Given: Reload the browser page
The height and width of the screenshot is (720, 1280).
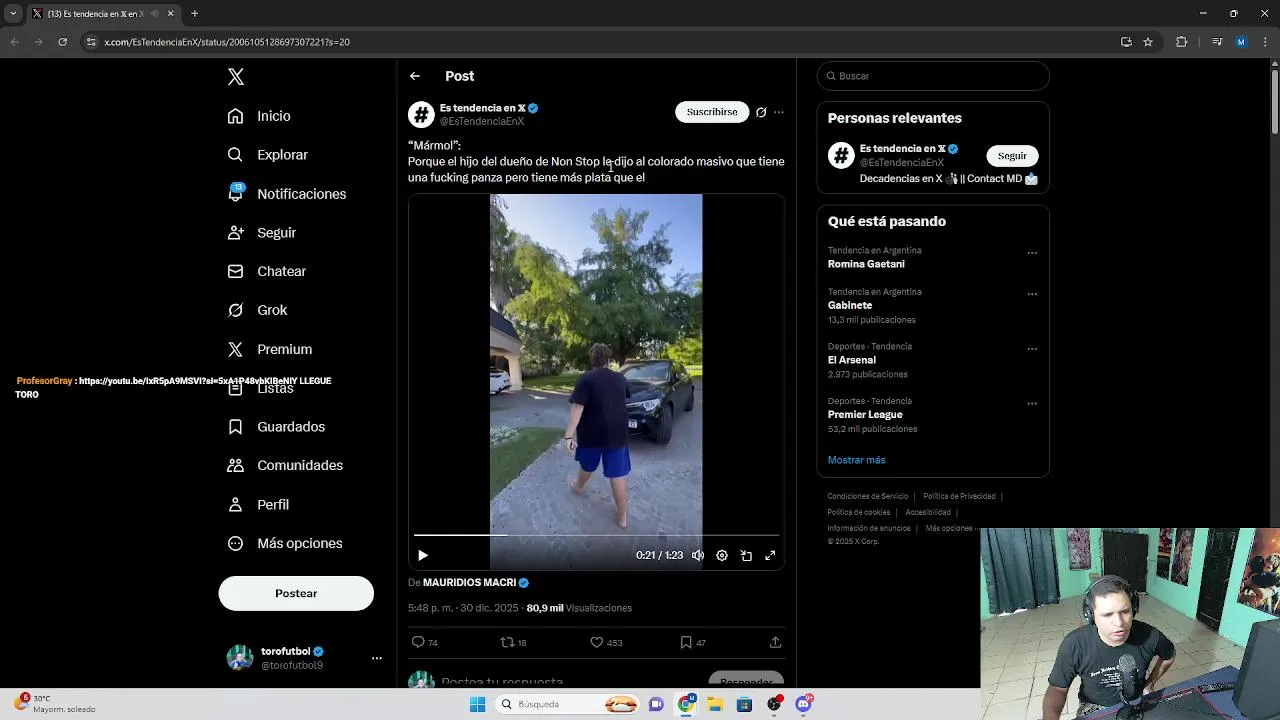Looking at the screenshot, I should tap(62, 42).
